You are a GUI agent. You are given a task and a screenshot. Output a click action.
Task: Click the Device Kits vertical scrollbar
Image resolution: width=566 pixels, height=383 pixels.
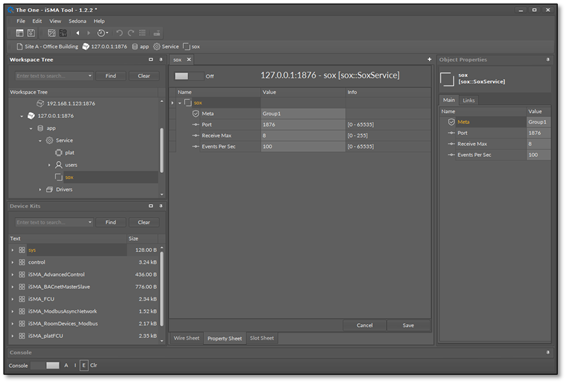coord(161,289)
